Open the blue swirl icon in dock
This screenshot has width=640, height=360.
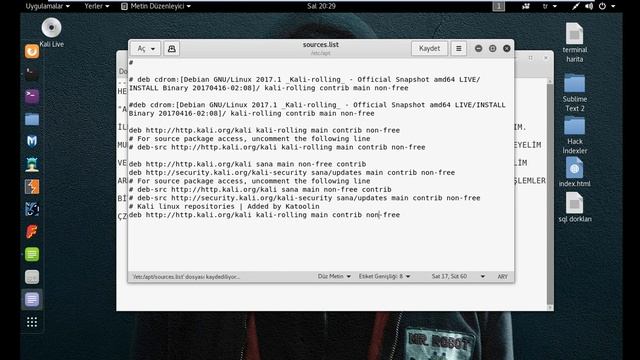[32, 209]
